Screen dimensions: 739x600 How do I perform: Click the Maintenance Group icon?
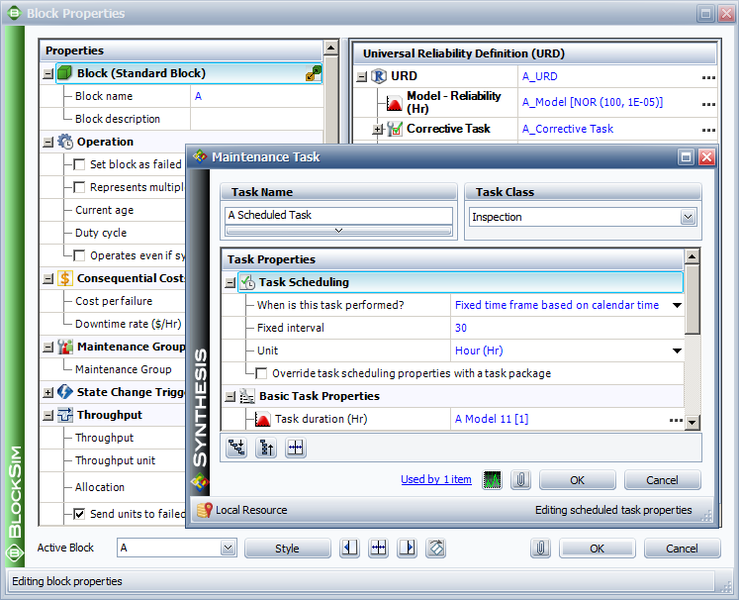pyautogui.click(x=65, y=347)
